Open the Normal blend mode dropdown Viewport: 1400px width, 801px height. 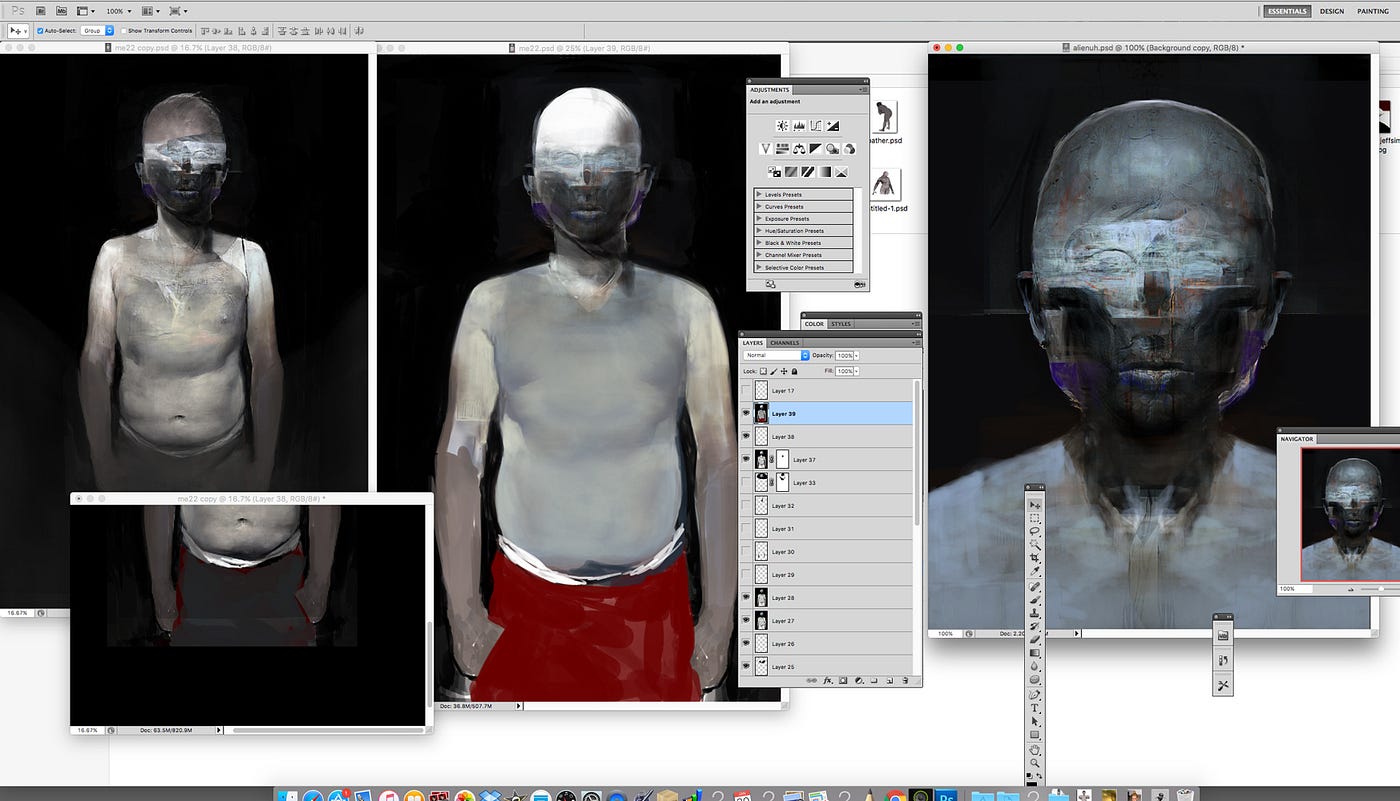pos(777,355)
